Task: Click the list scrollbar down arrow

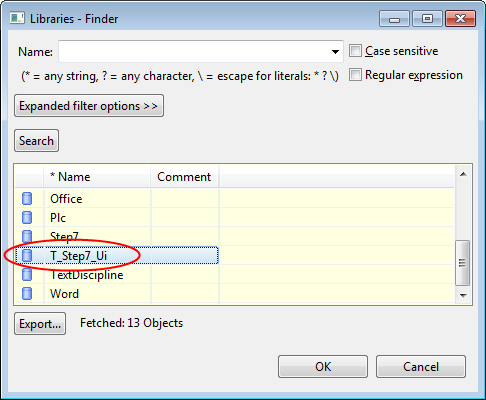Action: (x=463, y=295)
